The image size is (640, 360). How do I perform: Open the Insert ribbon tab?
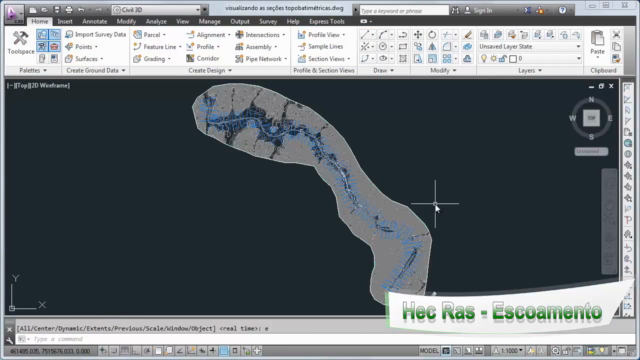pos(65,21)
